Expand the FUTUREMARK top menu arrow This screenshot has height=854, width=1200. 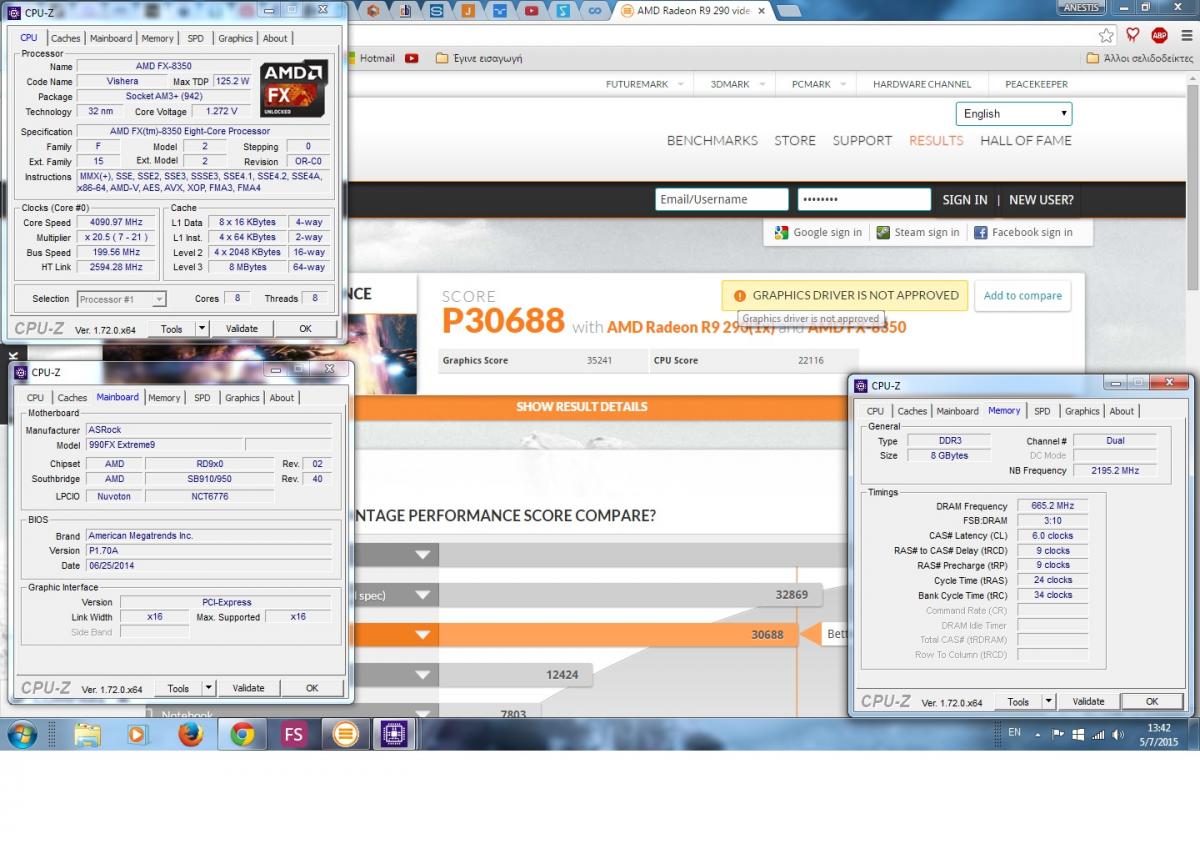click(x=681, y=85)
